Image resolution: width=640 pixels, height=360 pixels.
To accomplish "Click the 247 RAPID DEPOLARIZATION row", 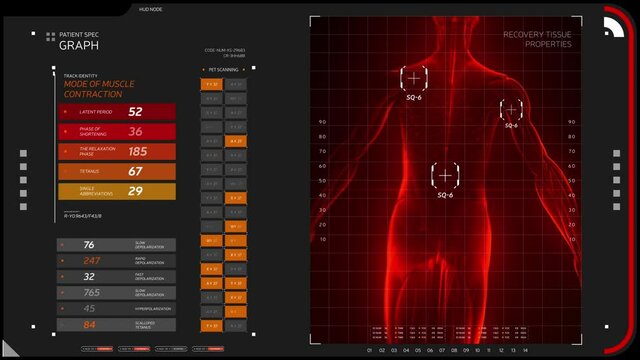I will tap(116, 261).
